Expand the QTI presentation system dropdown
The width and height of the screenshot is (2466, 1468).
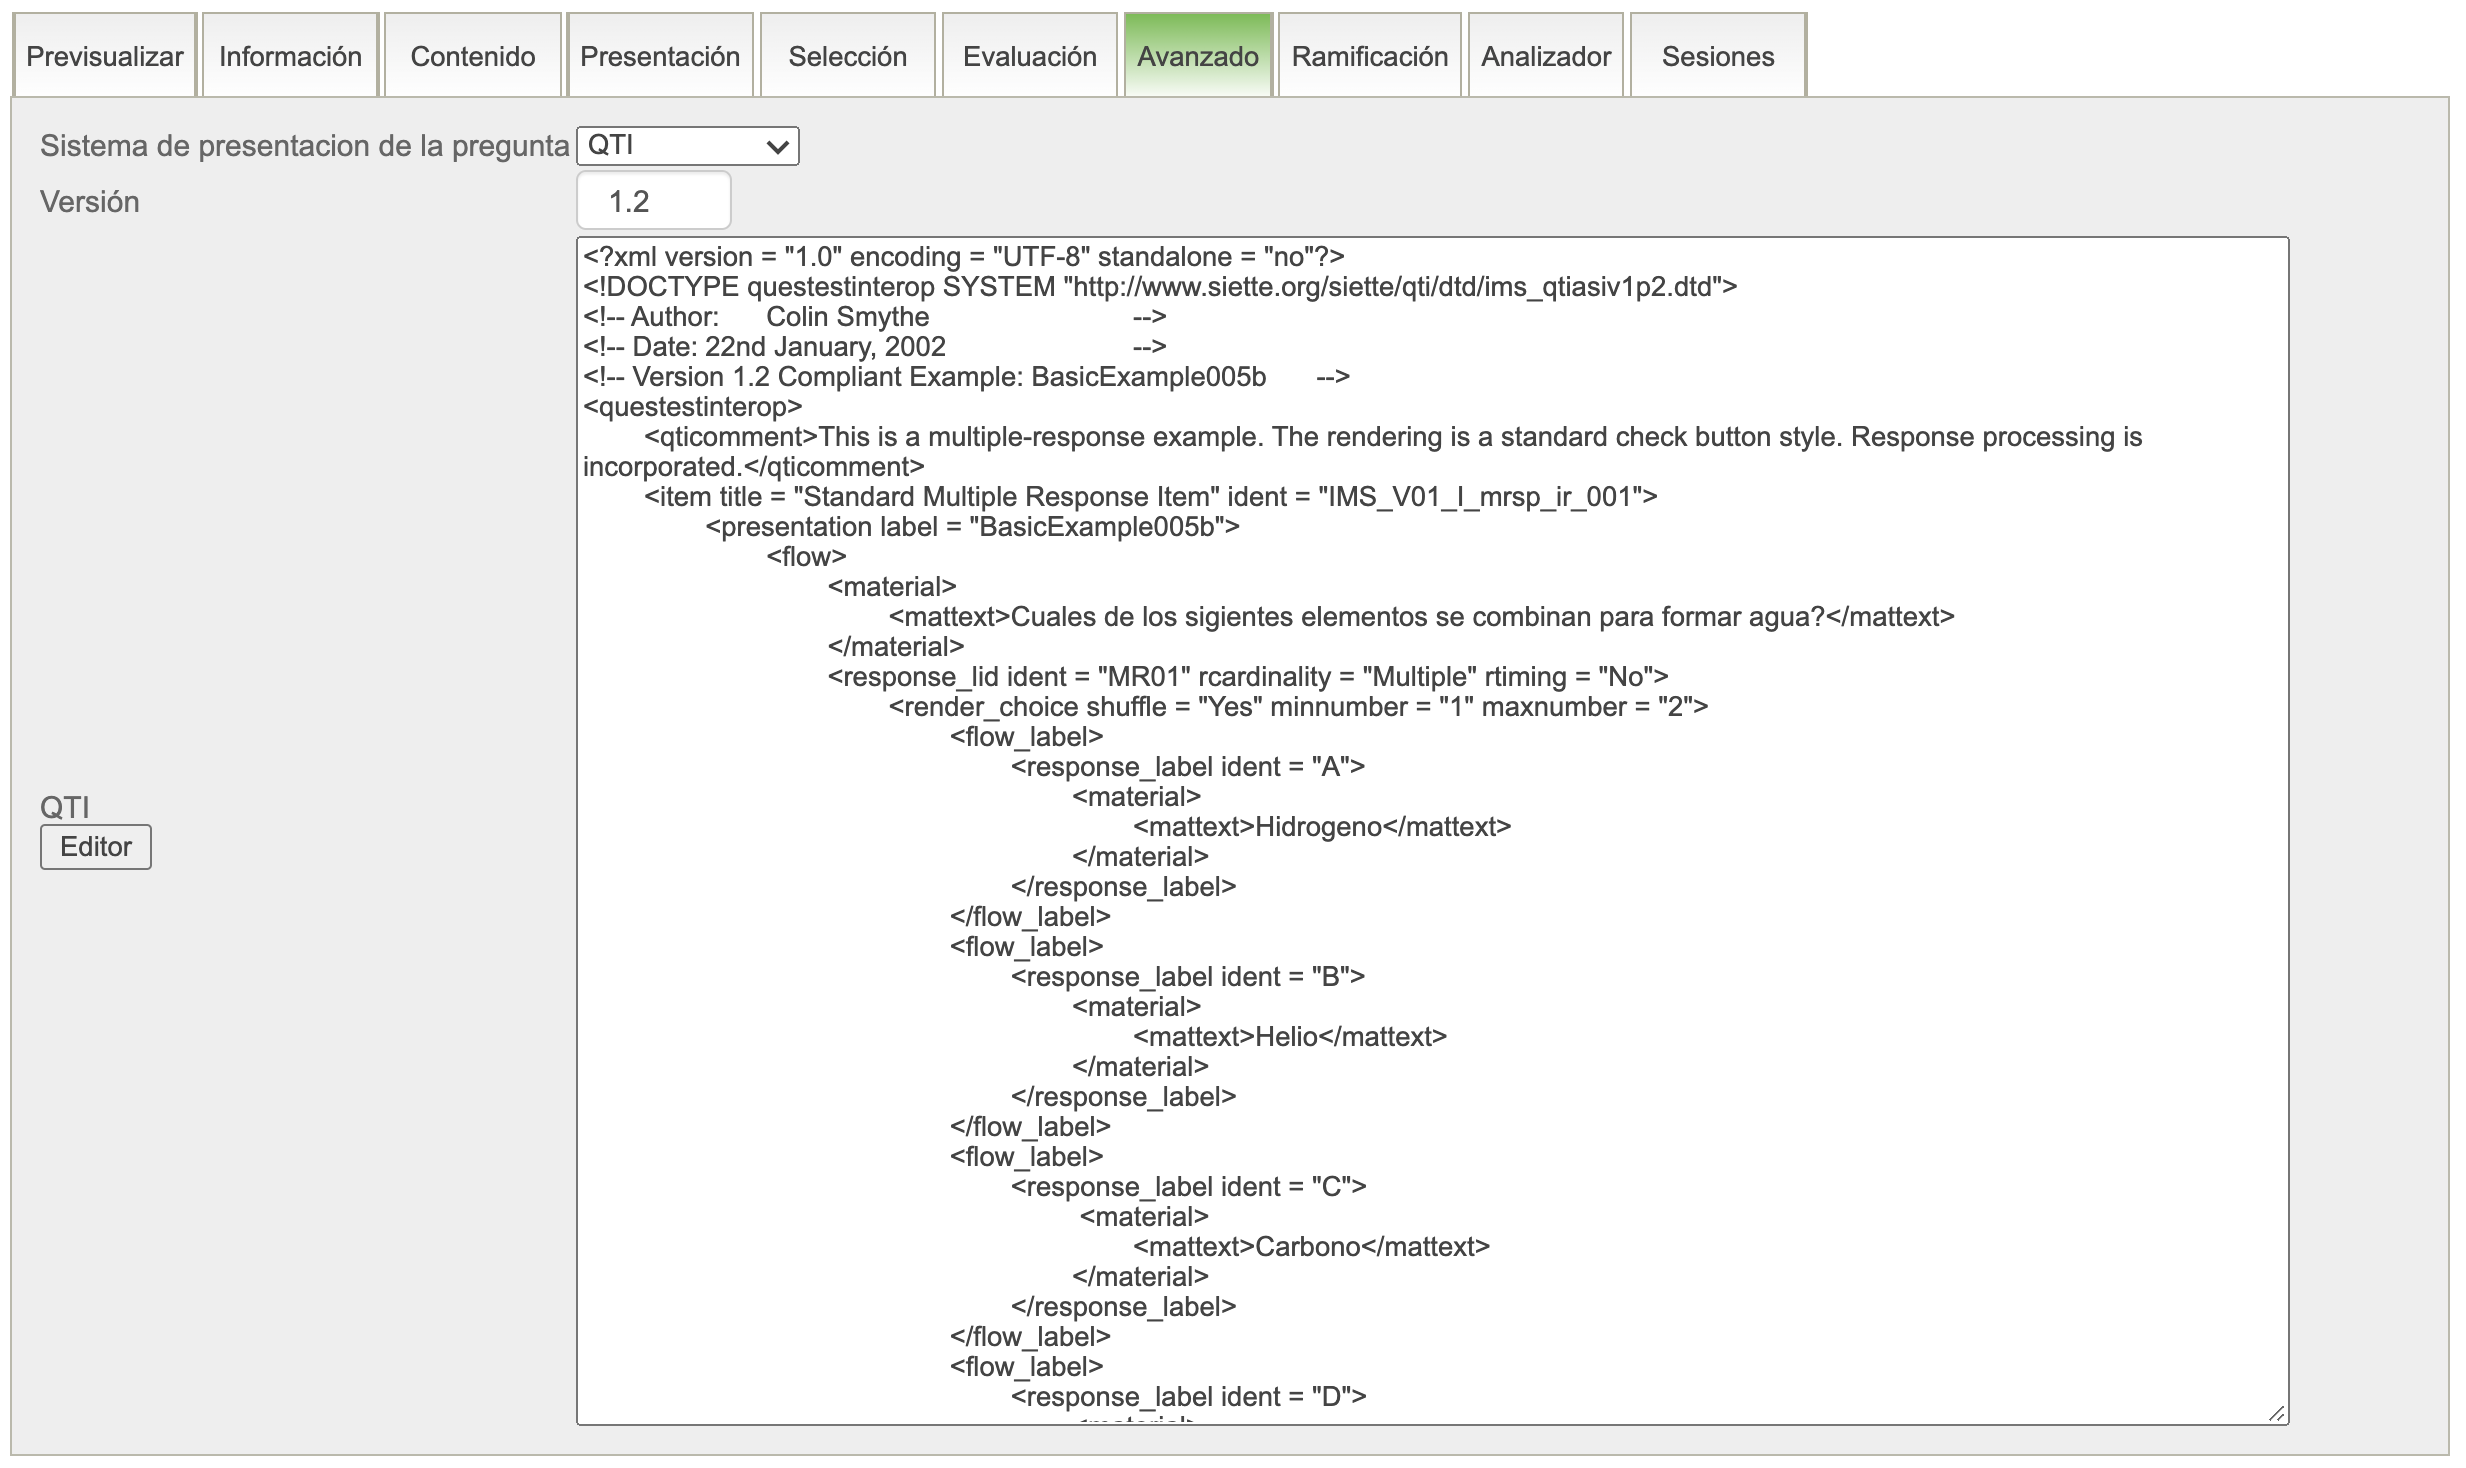click(686, 146)
